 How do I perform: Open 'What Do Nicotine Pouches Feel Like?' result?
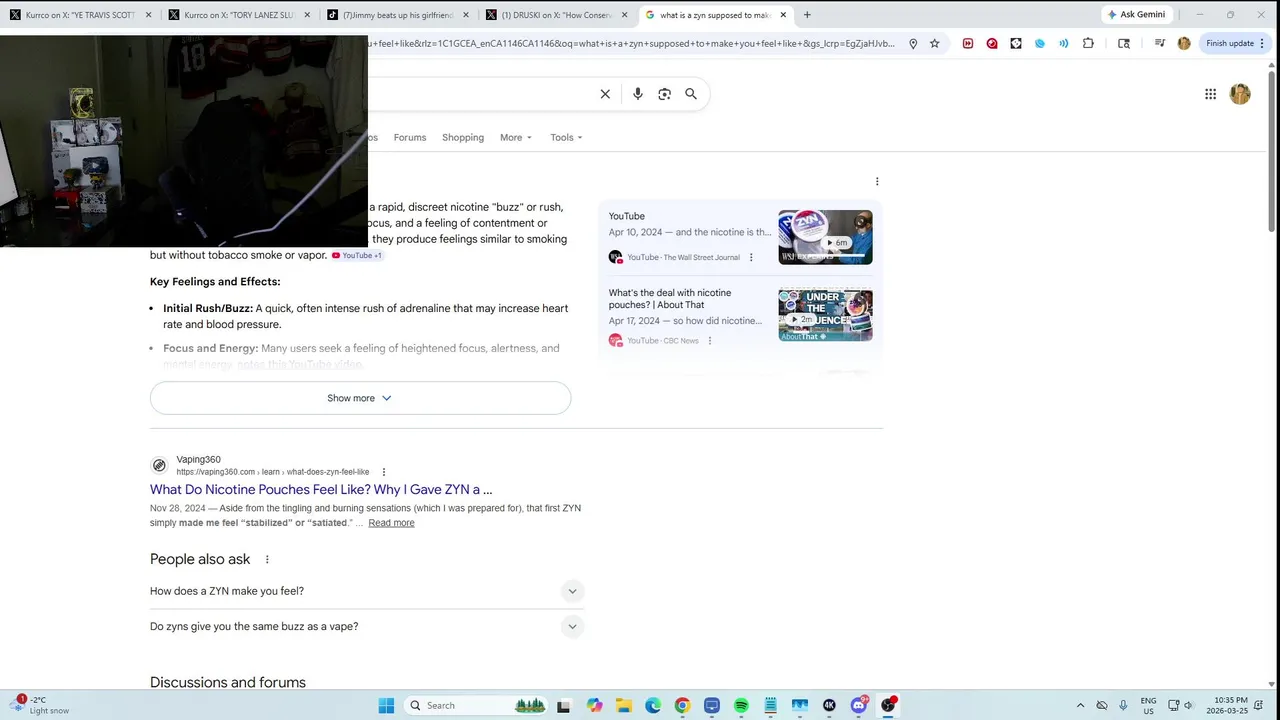321,490
